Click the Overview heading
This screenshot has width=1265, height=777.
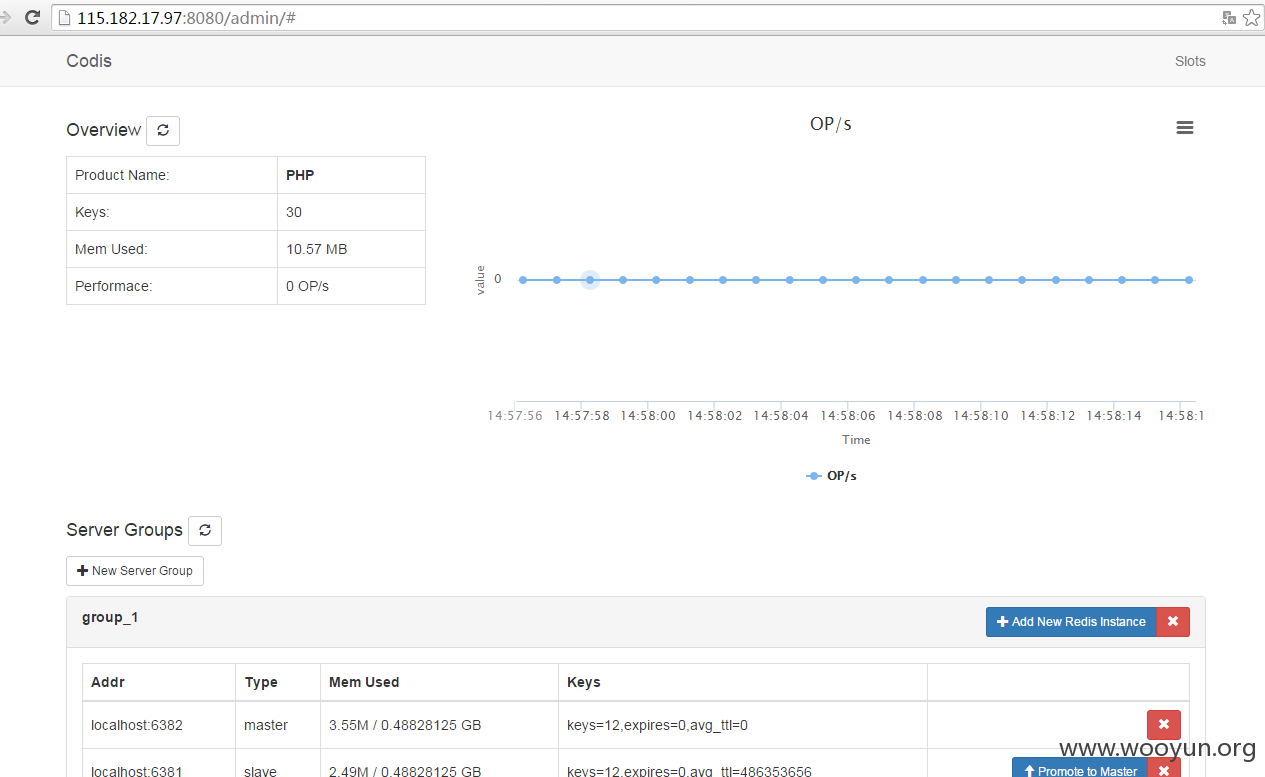(x=104, y=130)
